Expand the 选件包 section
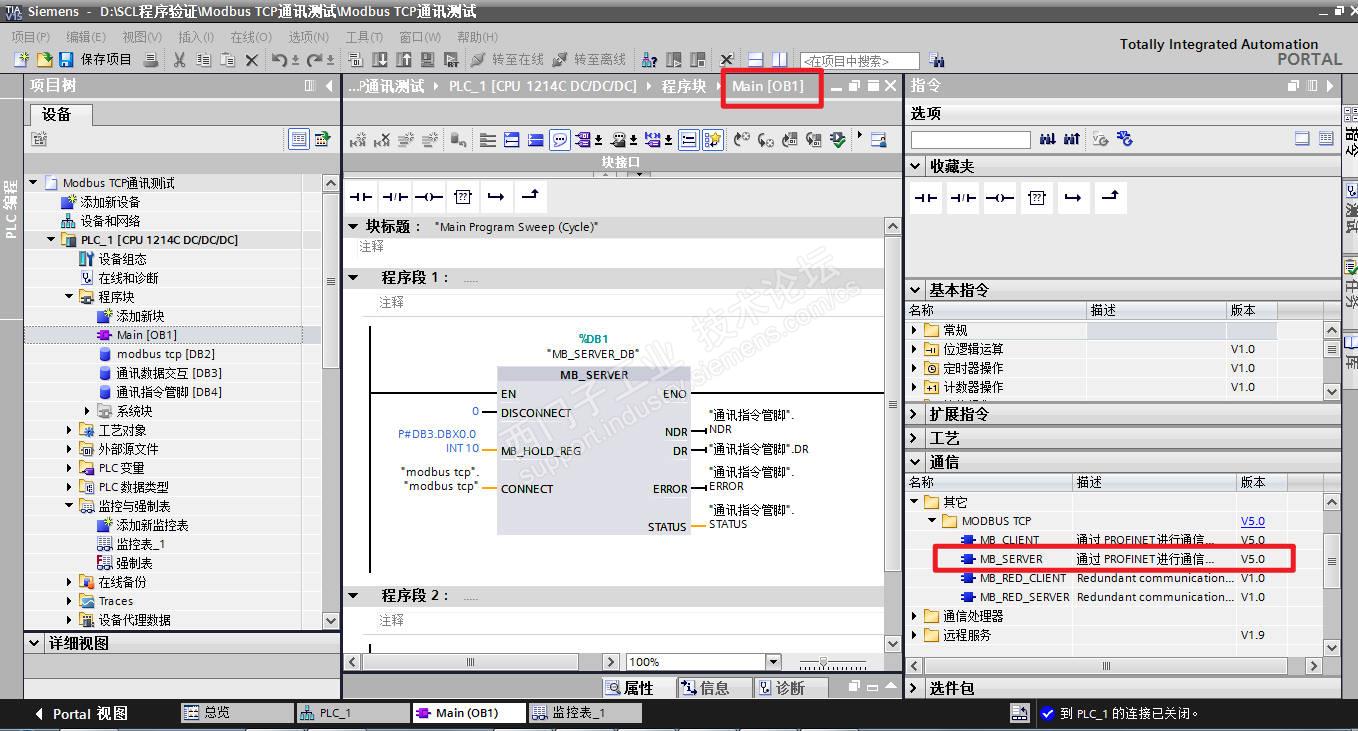 click(916, 688)
